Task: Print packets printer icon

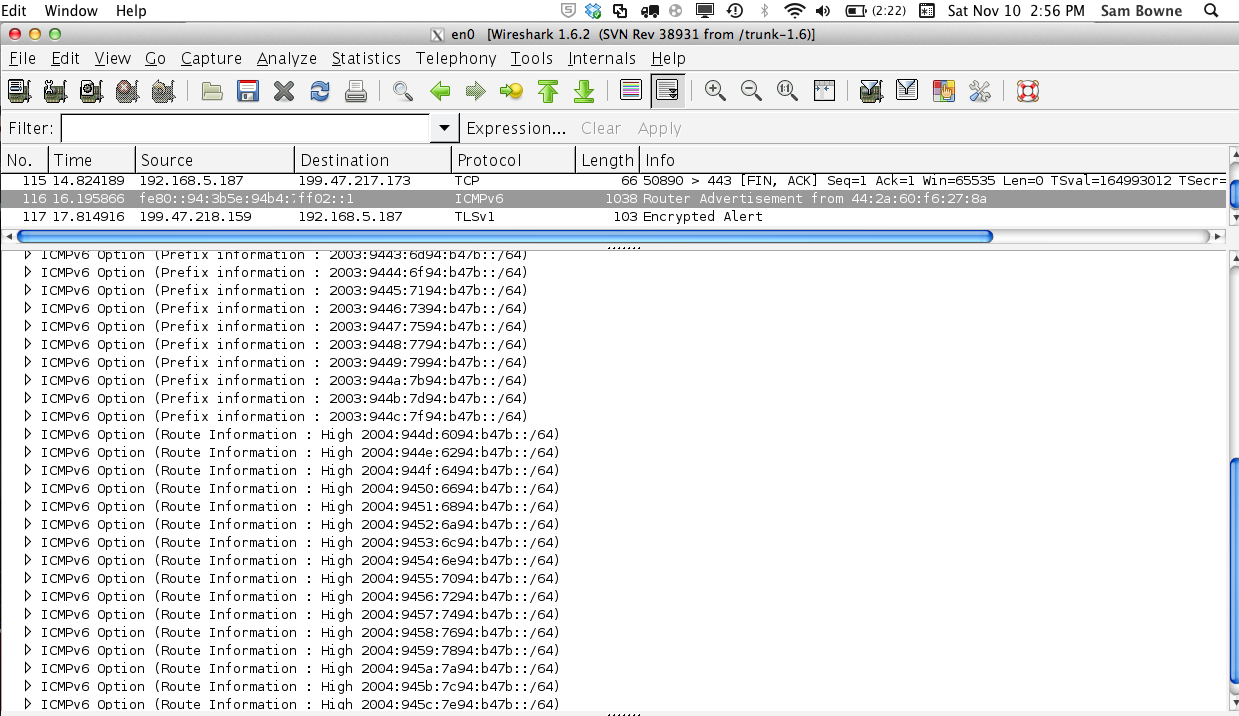Action: (356, 92)
